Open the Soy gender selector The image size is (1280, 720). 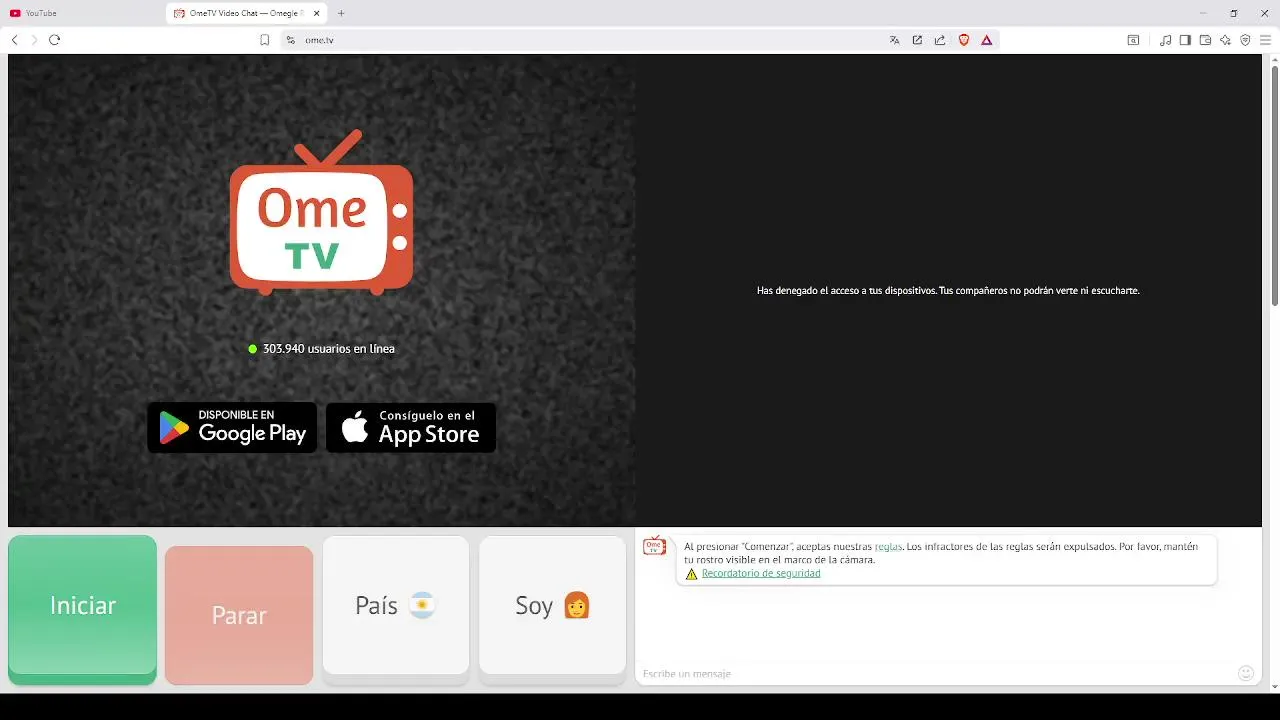[552, 609]
